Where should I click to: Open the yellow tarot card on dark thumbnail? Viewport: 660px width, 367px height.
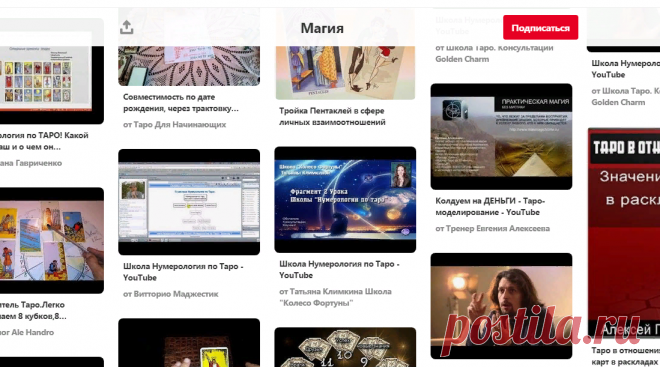point(189,343)
